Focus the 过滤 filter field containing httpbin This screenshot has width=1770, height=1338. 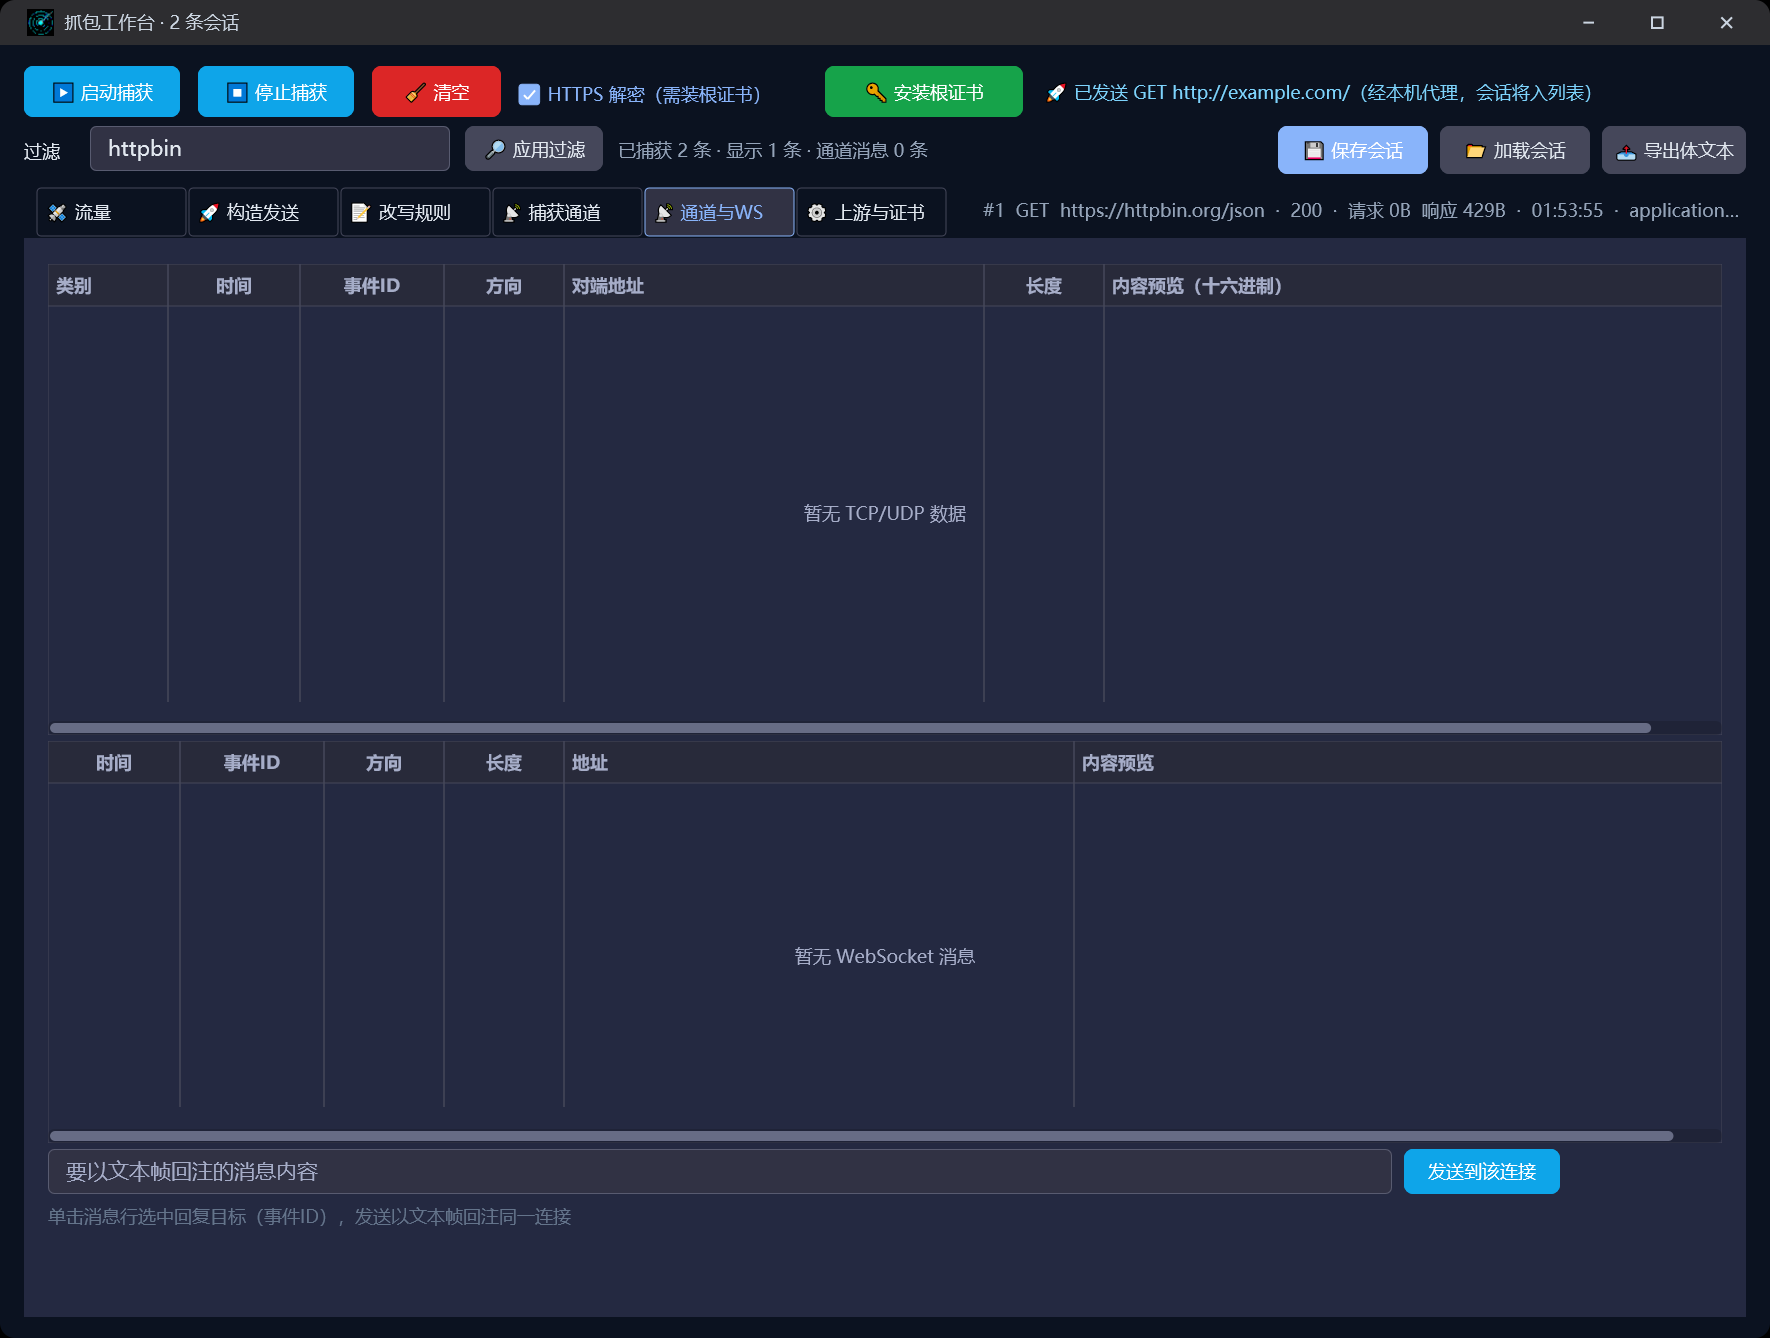click(x=270, y=149)
